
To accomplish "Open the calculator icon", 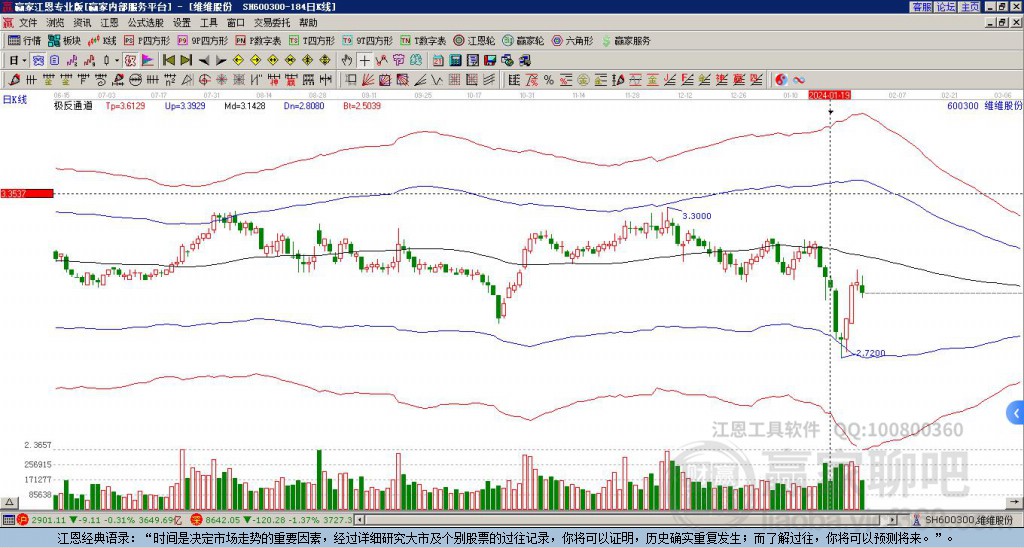I will pyautogui.click(x=455, y=61).
